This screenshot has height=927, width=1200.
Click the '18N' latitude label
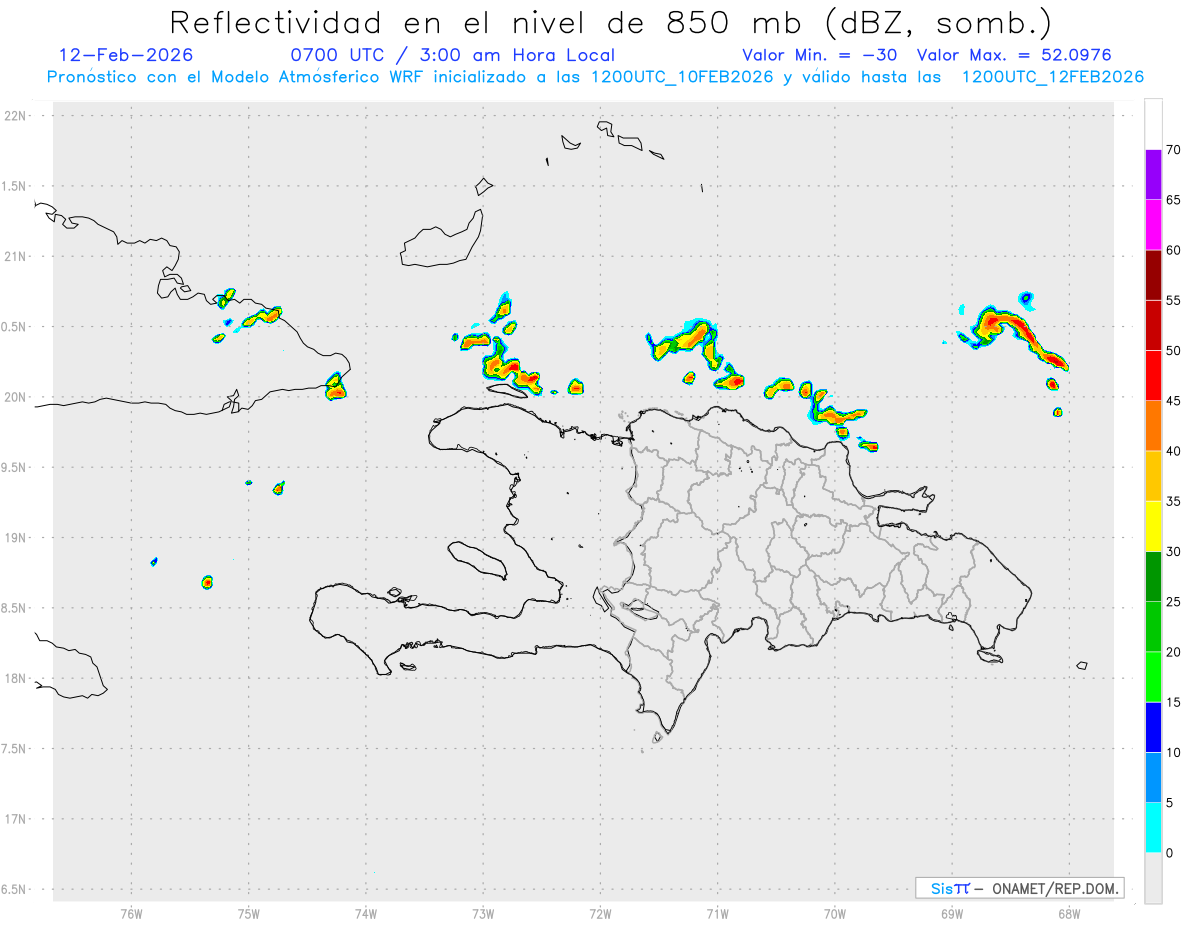click(x=17, y=678)
